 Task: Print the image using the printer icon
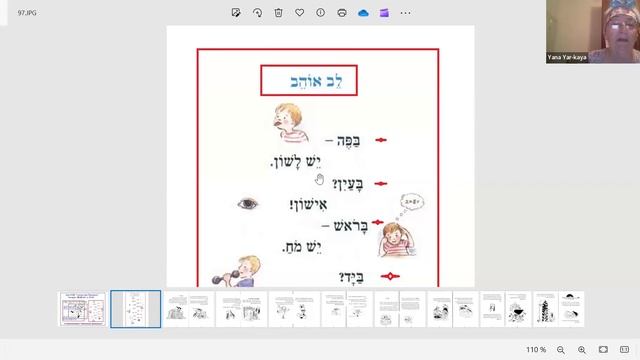point(342,13)
